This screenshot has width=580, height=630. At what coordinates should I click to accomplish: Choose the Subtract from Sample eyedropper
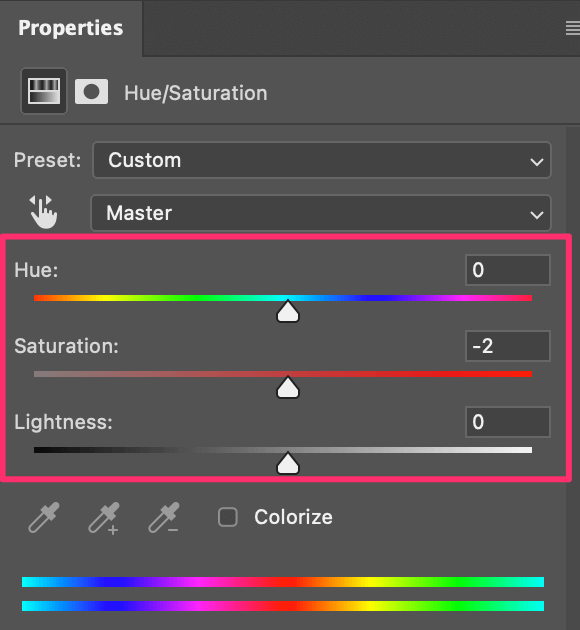tap(164, 518)
